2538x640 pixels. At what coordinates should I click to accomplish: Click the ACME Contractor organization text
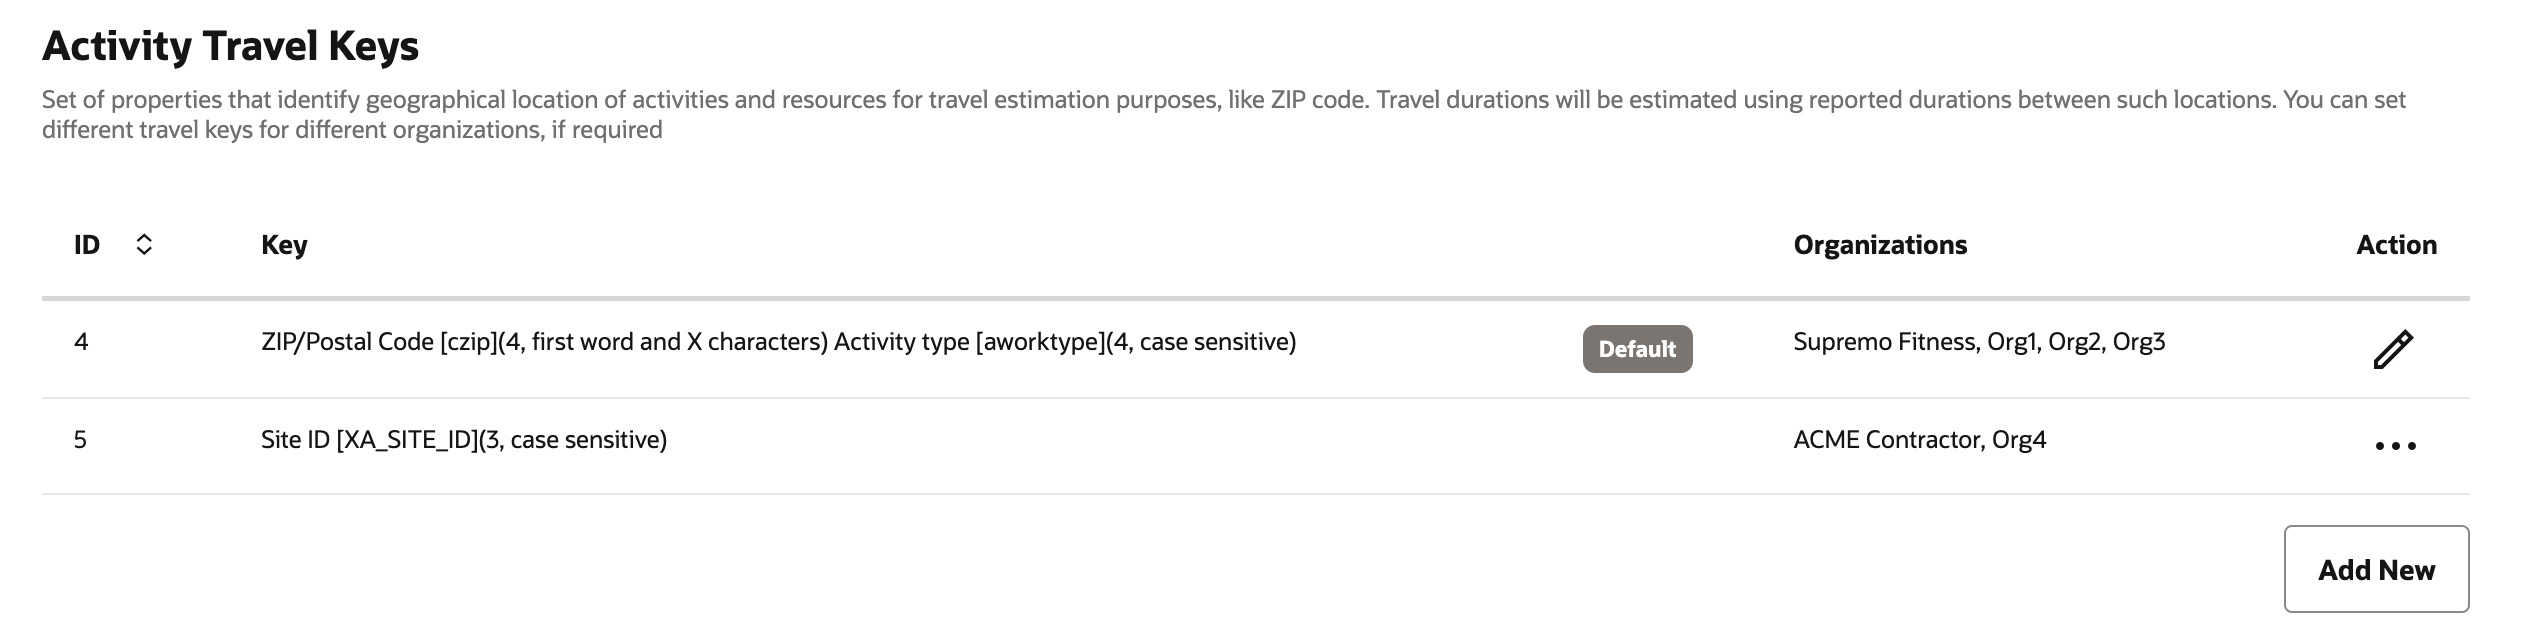click(1886, 440)
